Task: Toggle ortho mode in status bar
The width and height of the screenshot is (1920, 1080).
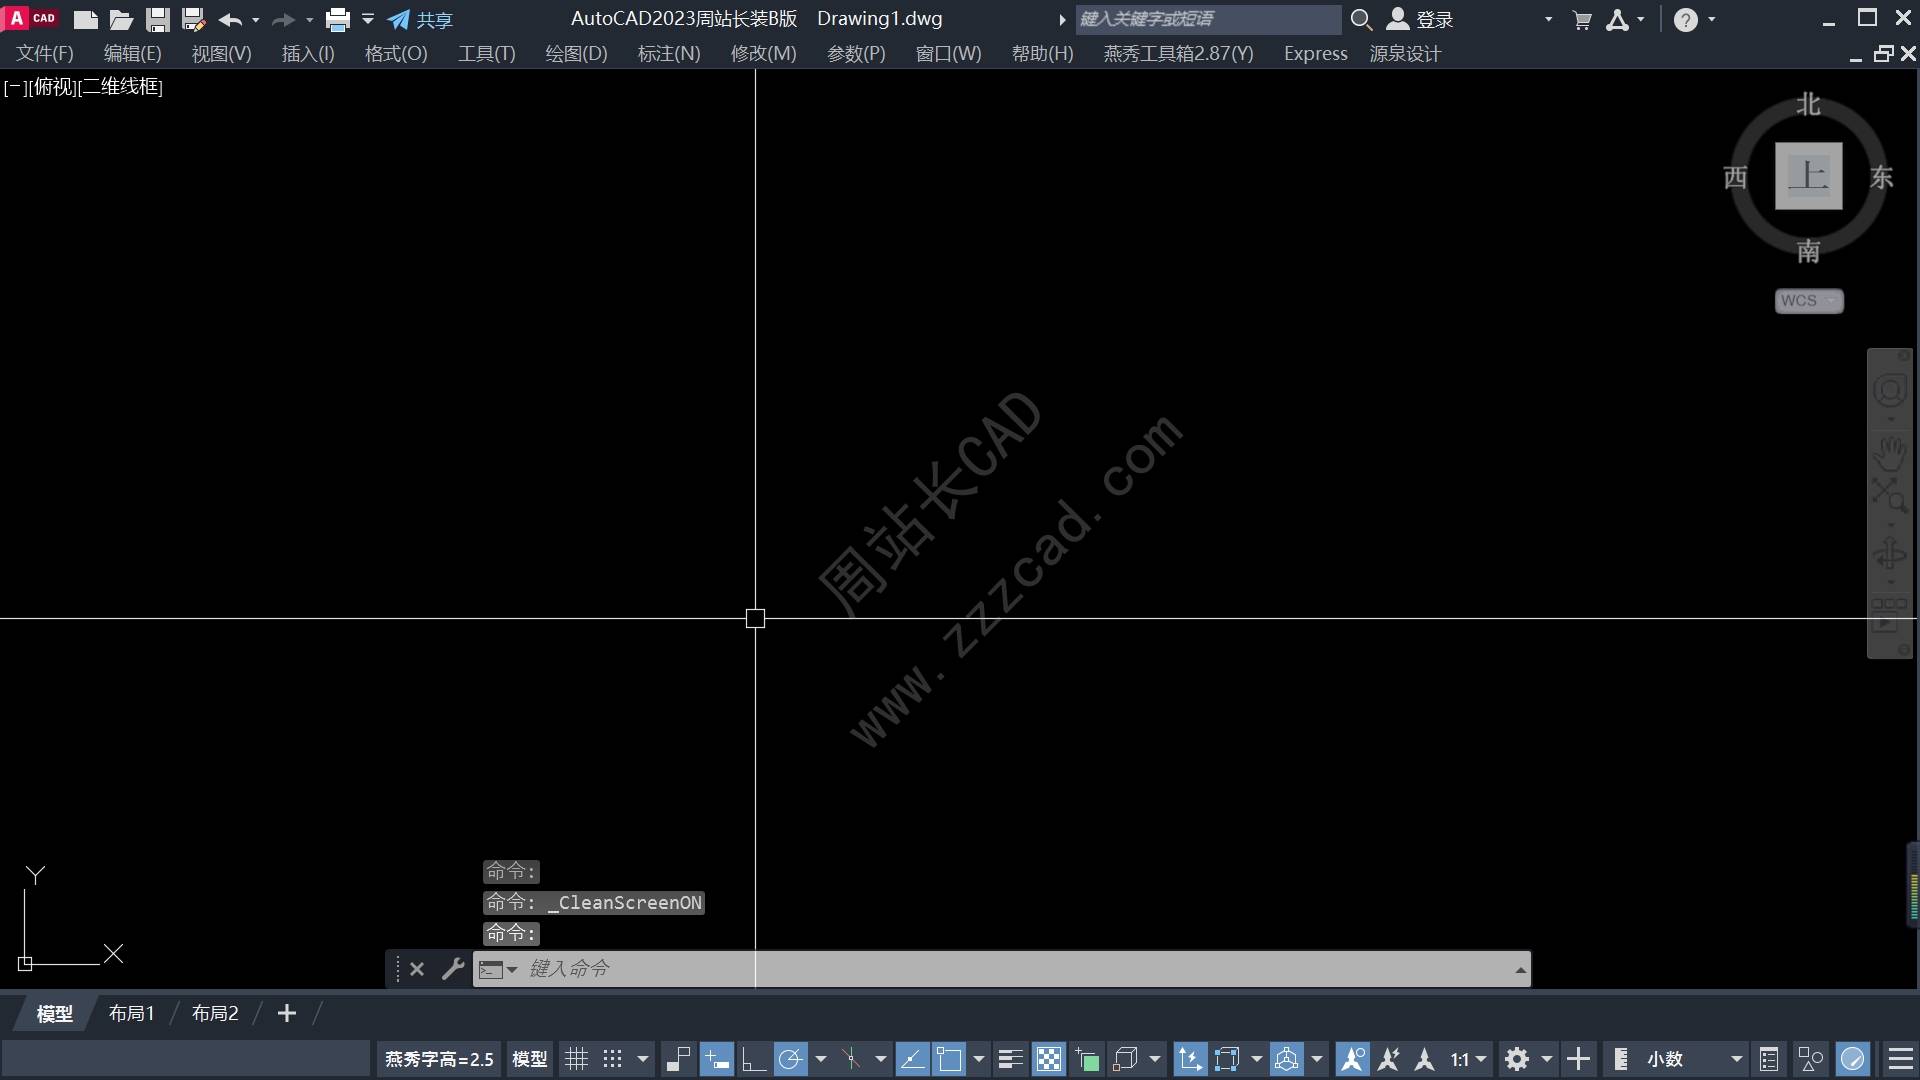Action: click(753, 1059)
